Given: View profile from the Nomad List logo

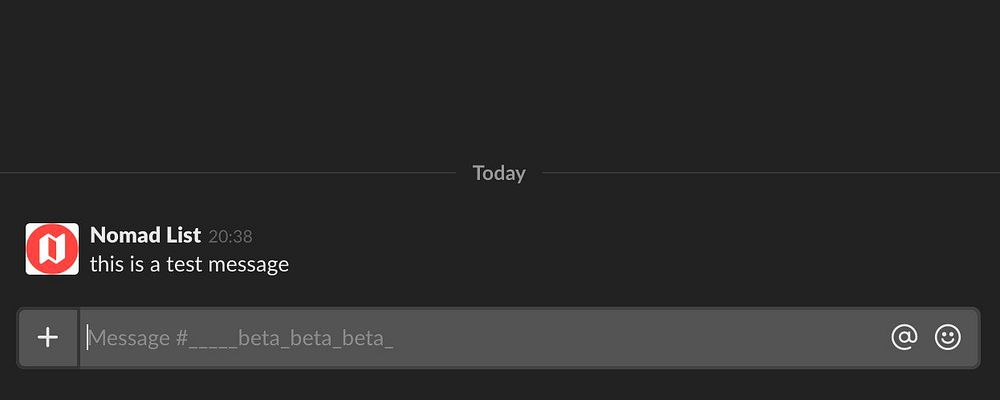Looking at the screenshot, I should [x=52, y=249].
